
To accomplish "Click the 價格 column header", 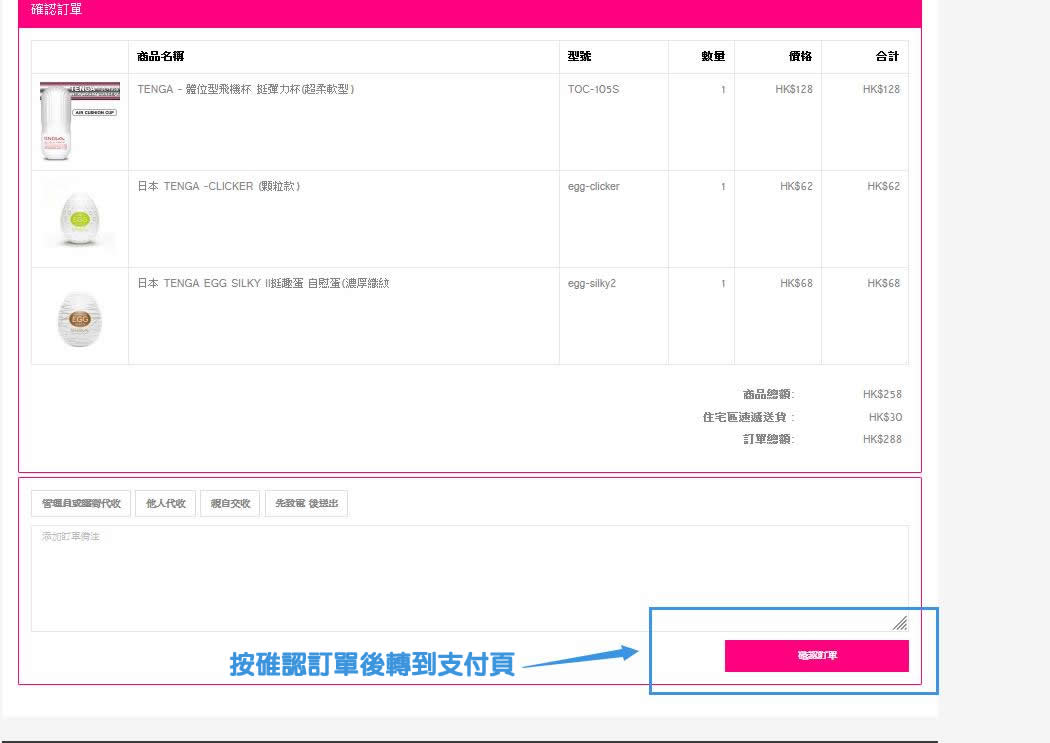I will point(800,56).
